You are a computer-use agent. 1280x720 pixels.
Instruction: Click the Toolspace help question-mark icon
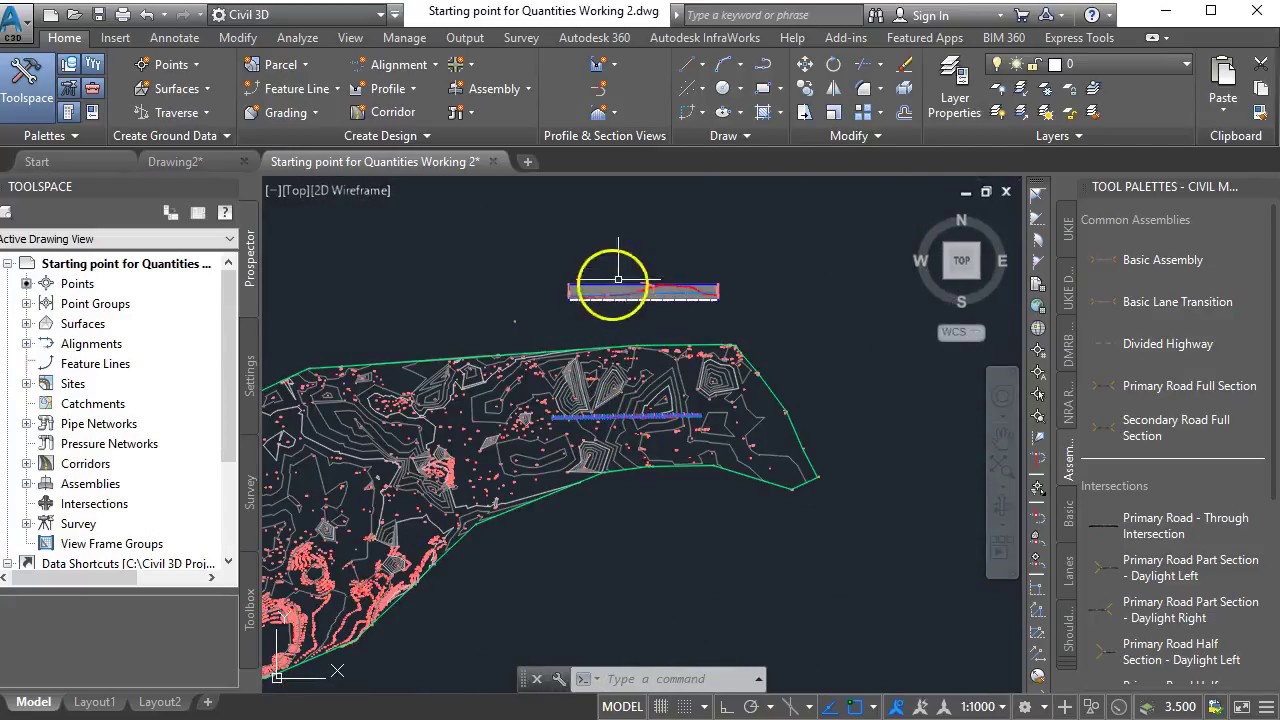(225, 212)
